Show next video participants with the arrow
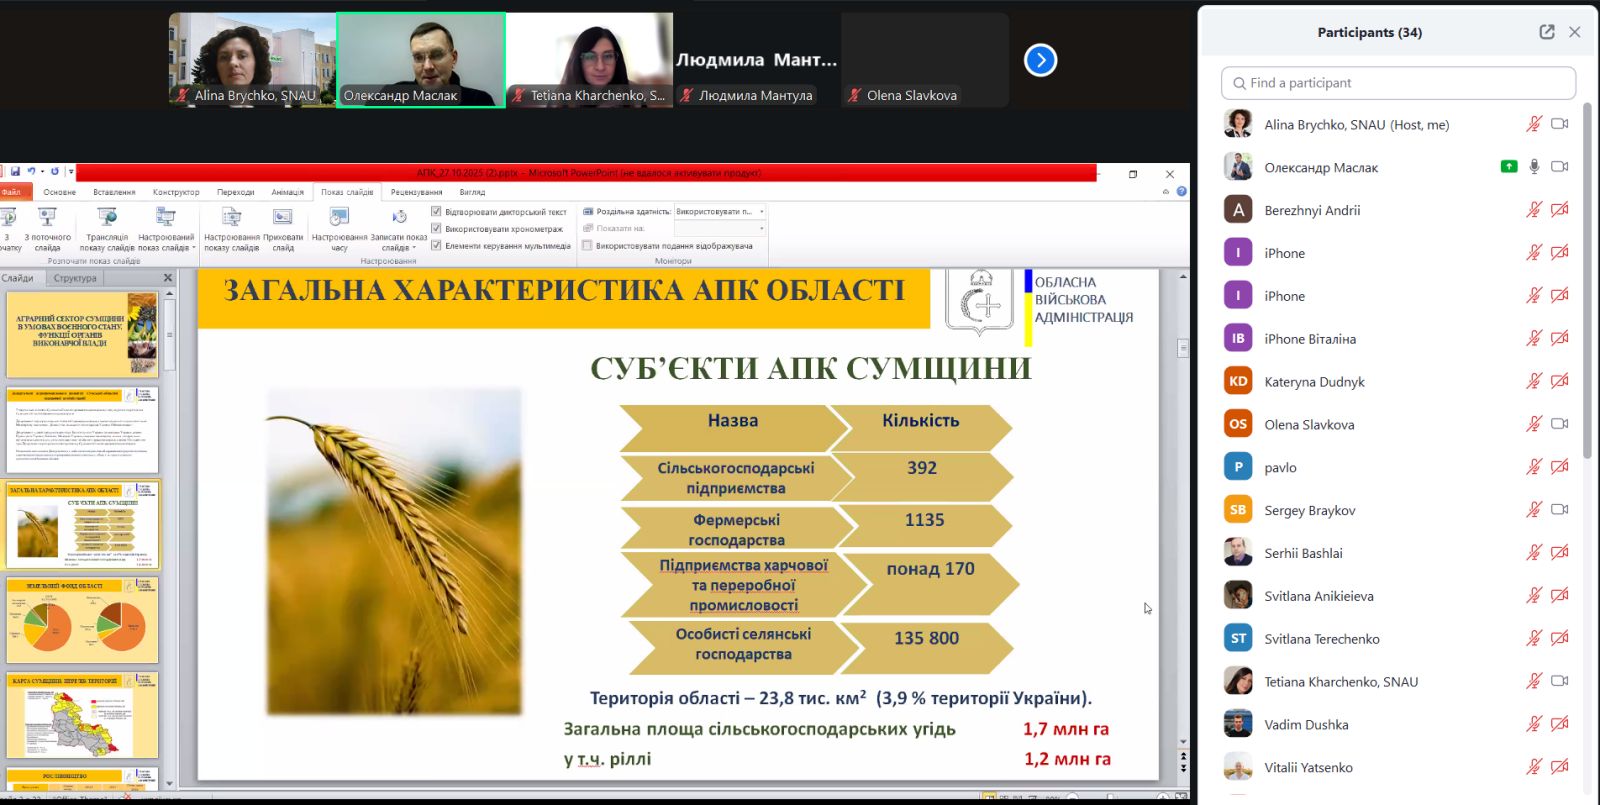Screen dimensions: 1600x805 1040,60
